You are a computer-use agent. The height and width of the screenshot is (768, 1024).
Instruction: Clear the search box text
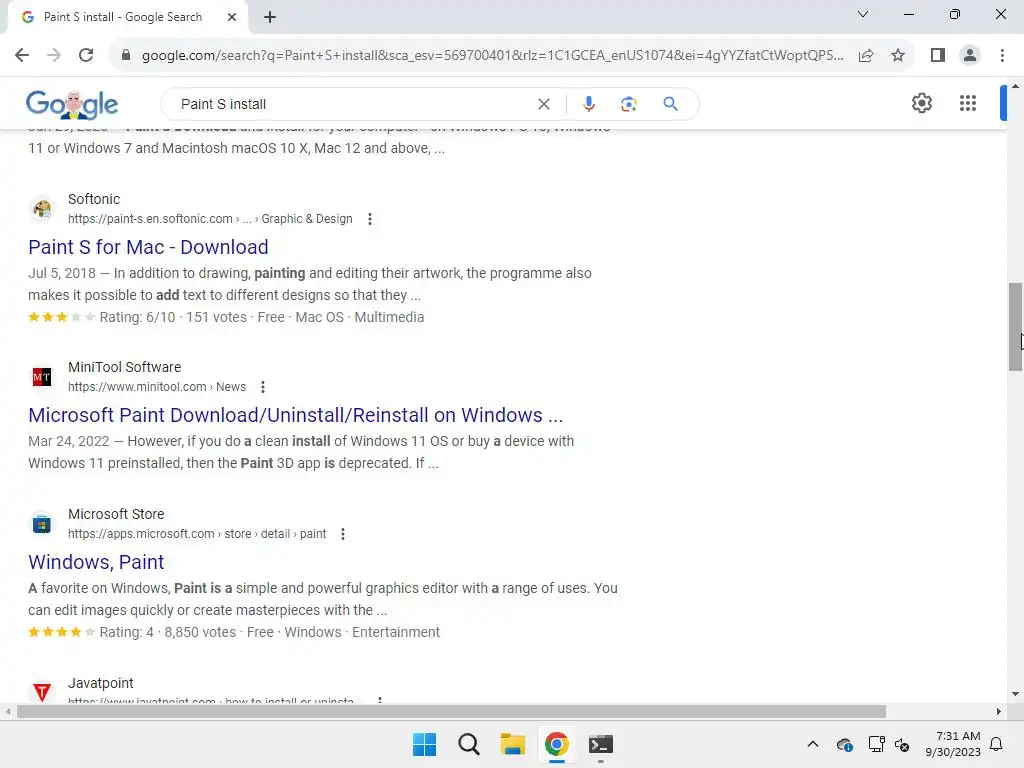(x=543, y=104)
